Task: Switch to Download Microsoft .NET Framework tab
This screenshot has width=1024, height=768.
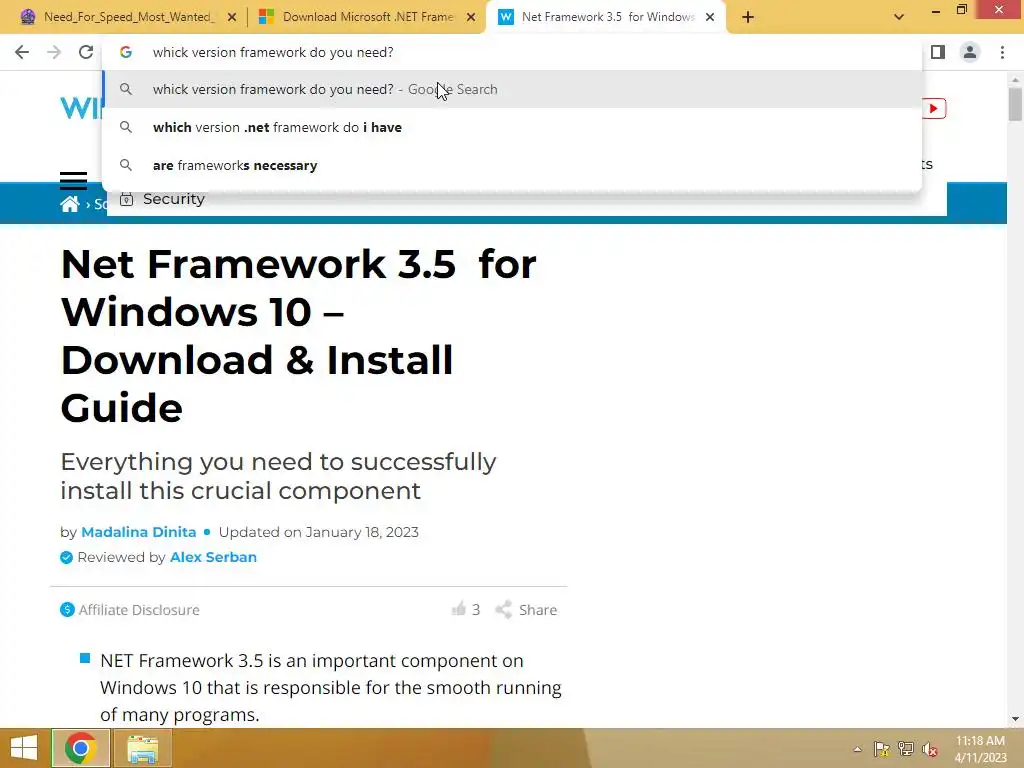Action: point(368,17)
